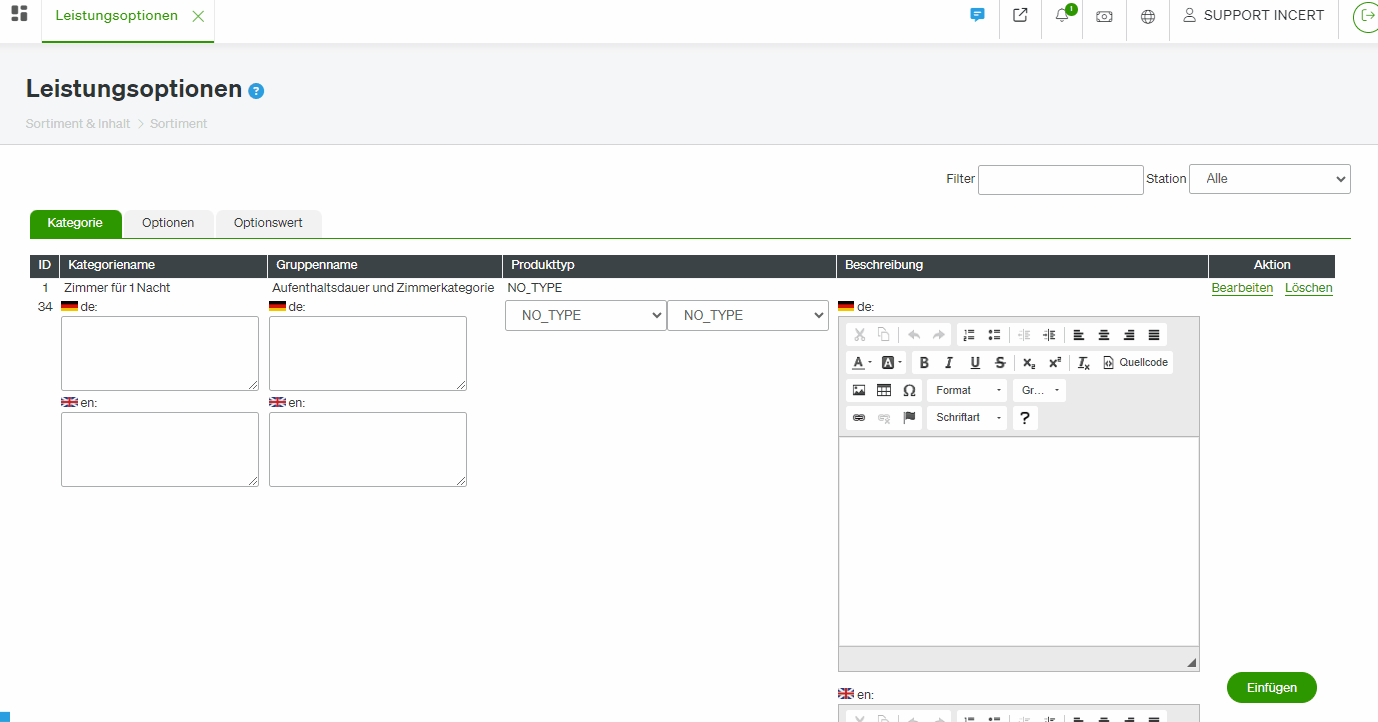
Task: Click the Löschen link
Action: (1309, 288)
